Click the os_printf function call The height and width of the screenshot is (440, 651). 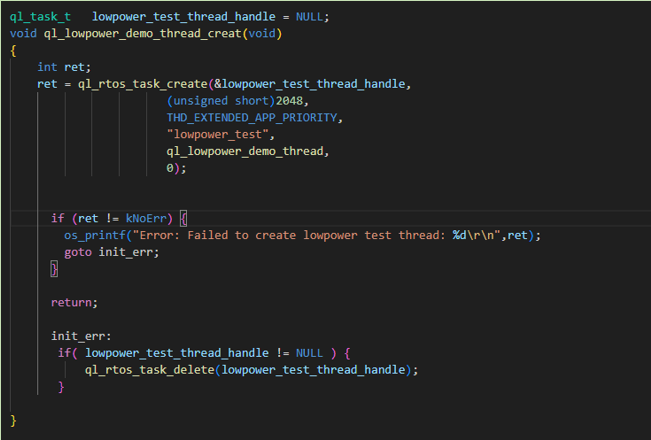coord(97,234)
